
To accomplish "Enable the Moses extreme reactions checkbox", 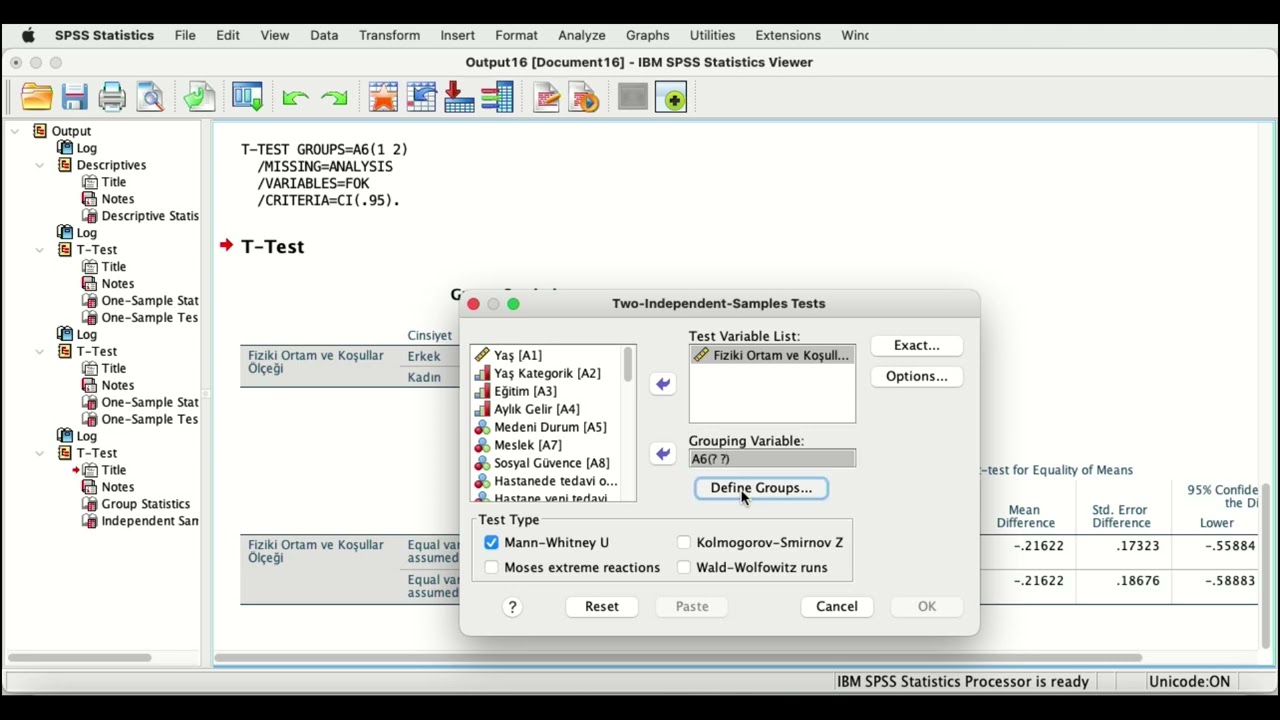I will 491,567.
